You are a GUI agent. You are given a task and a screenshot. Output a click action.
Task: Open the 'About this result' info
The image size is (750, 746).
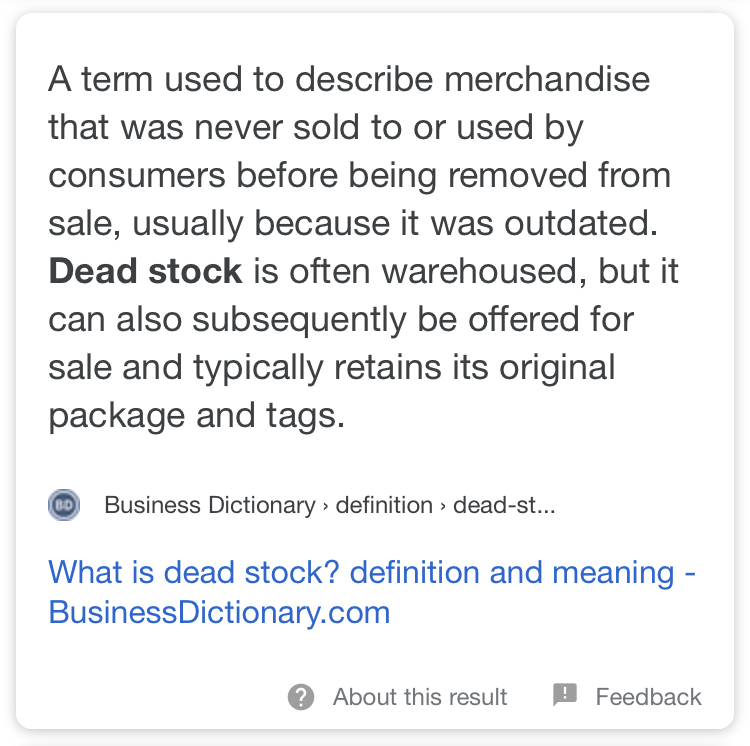[420, 697]
